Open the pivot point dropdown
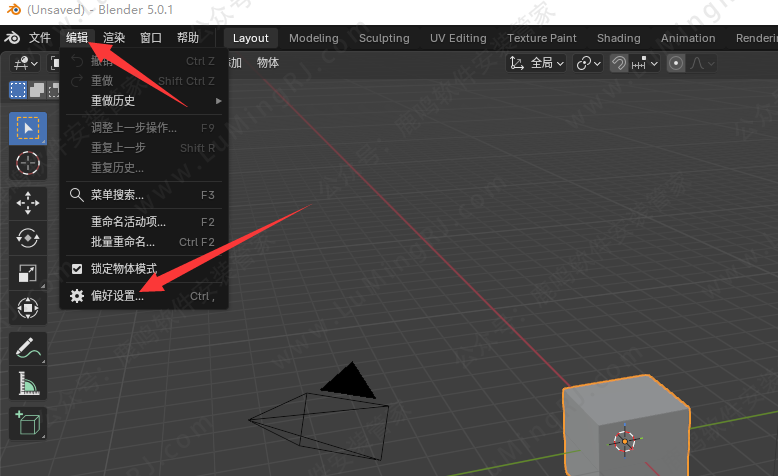Image resolution: width=778 pixels, height=476 pixels. pyautogui.click(x=588, y=63)
